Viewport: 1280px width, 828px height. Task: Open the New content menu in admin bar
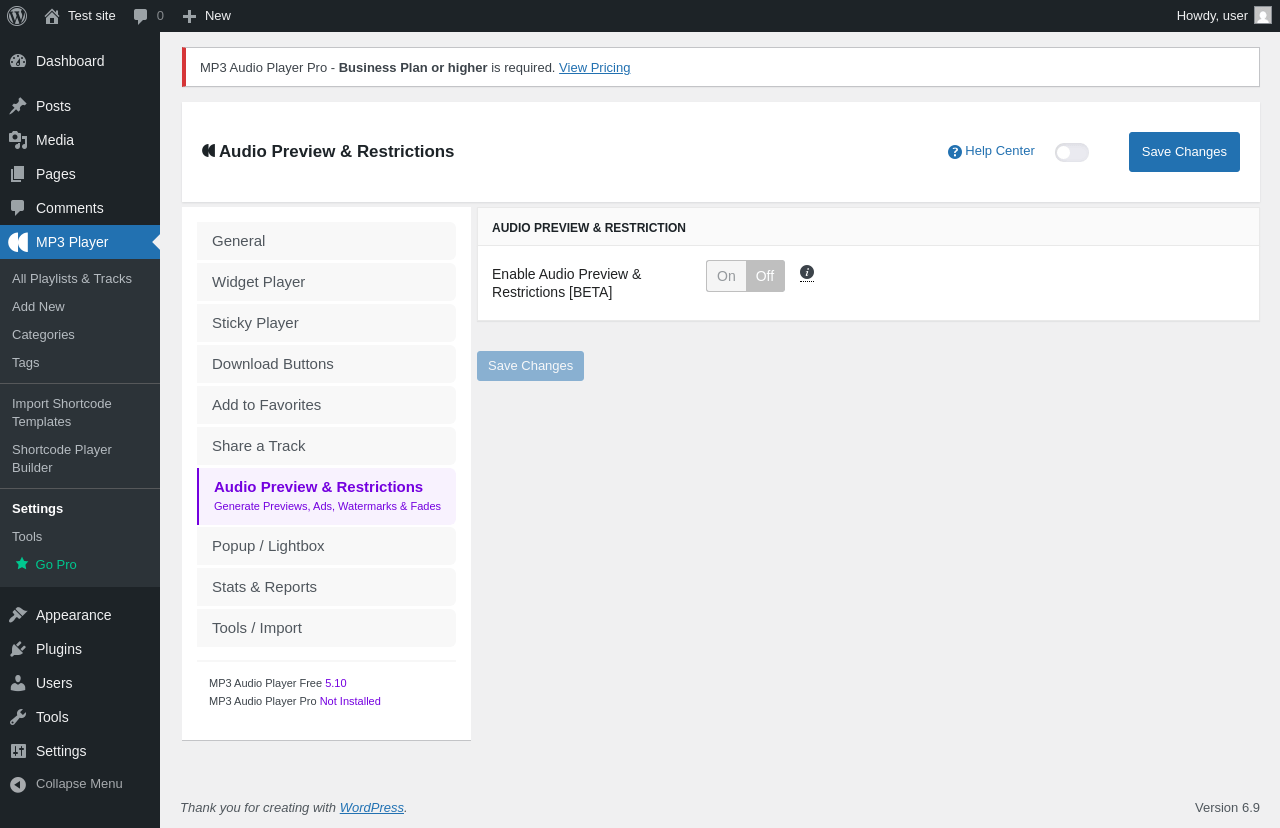pyautogui.click(x=206, y=16)
